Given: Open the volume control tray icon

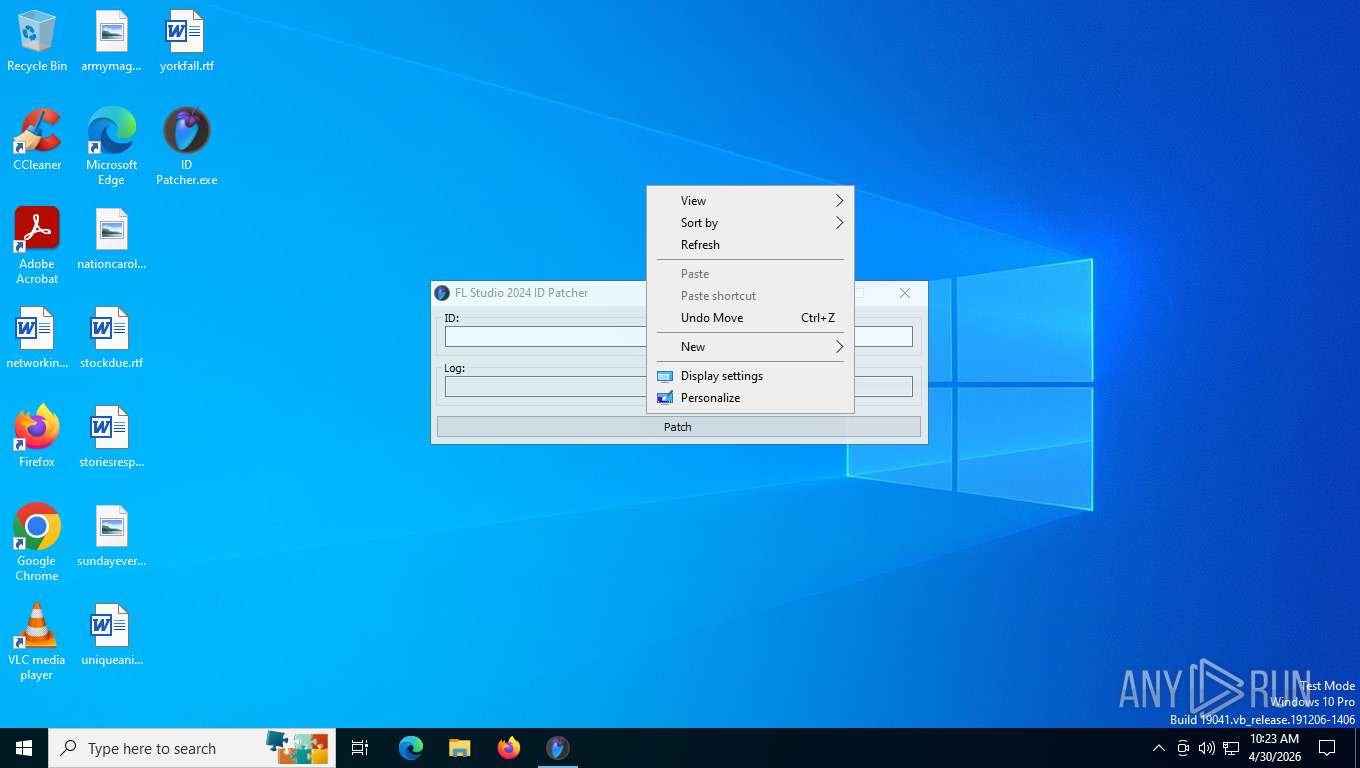Looking at the screenshot, I should [1206, 748].
